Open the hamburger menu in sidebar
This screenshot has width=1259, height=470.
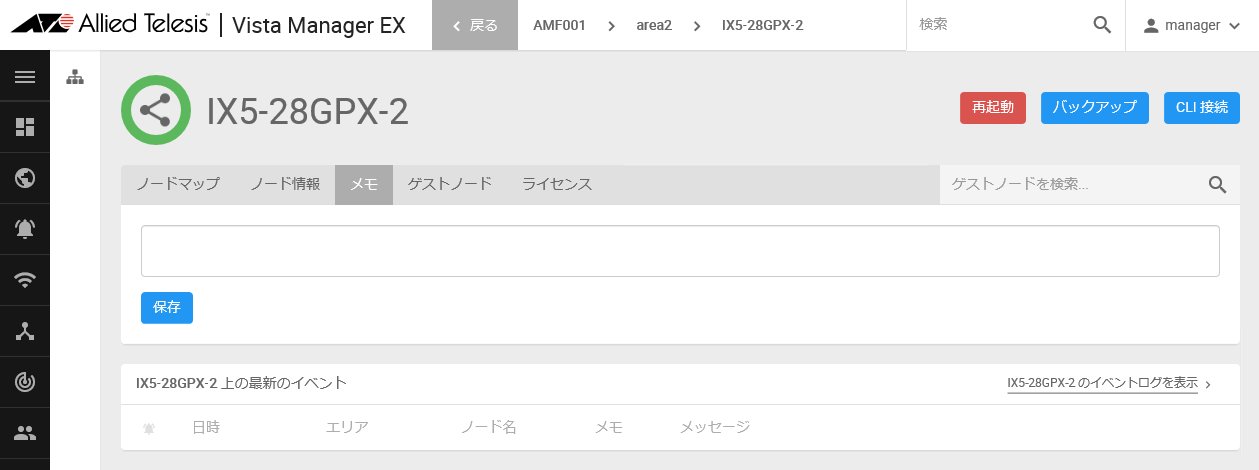tap(25, 76)
